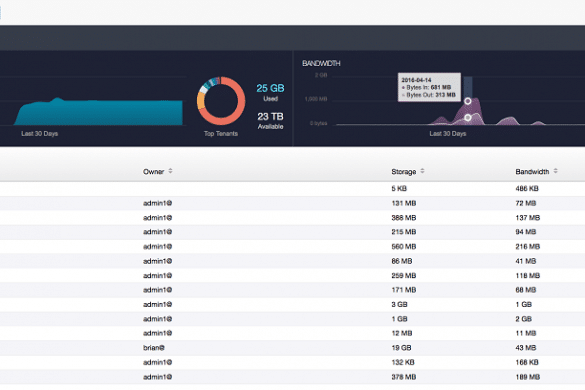Sort table by Storage column arrows
Image resolution: width=585 pixels, height=390 pixels.
pos(422,171)
